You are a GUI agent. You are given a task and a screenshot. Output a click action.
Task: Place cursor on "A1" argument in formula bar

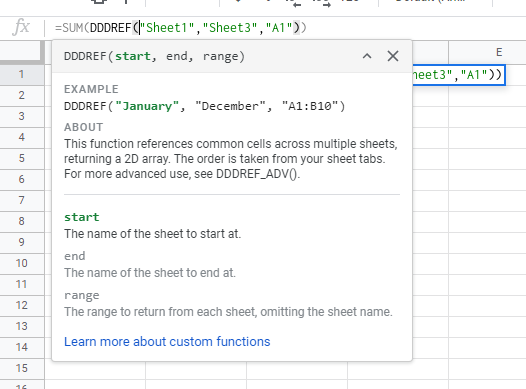[279, 27]
